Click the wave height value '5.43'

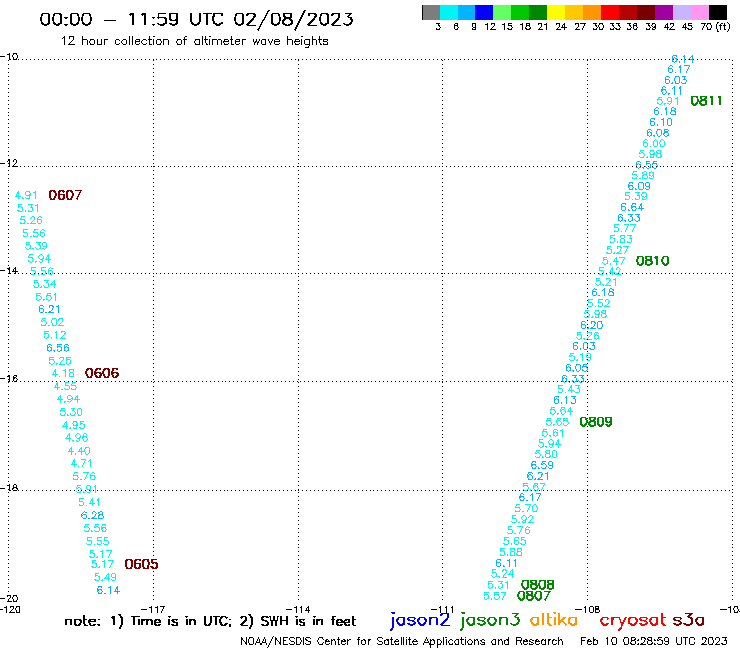coord(569,389)
